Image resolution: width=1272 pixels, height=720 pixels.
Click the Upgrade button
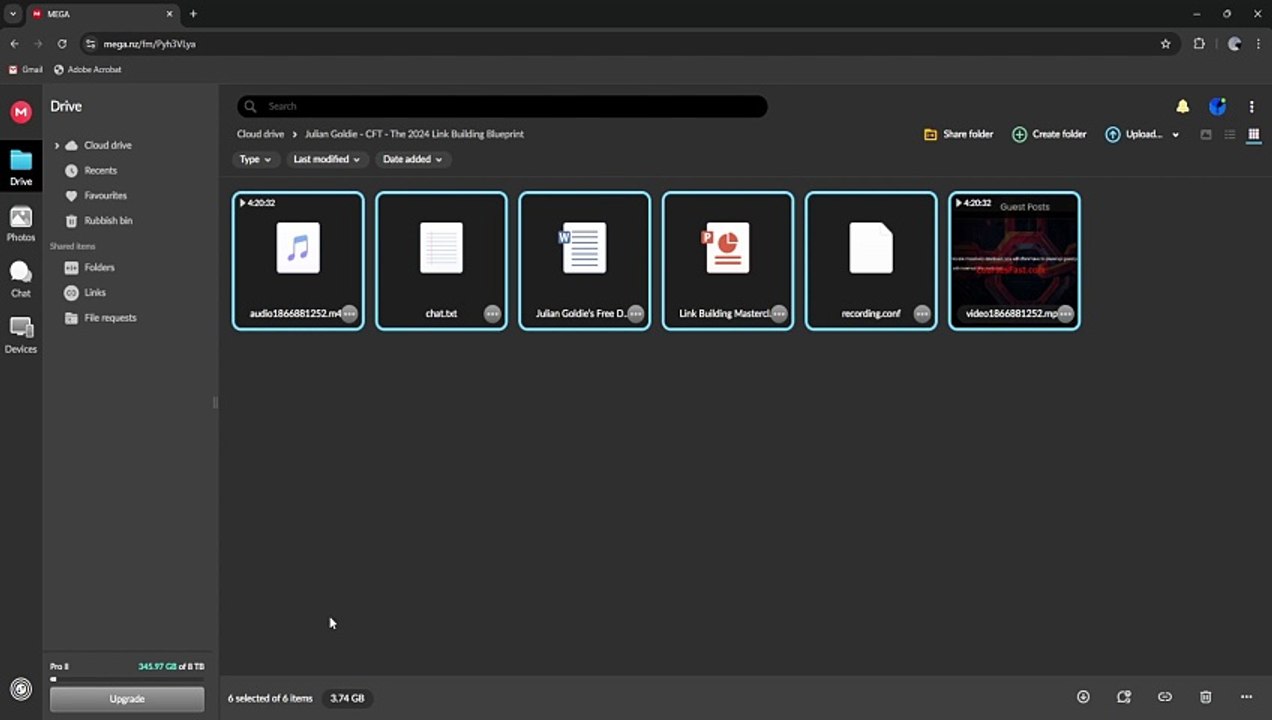click(x=127, y=699)
